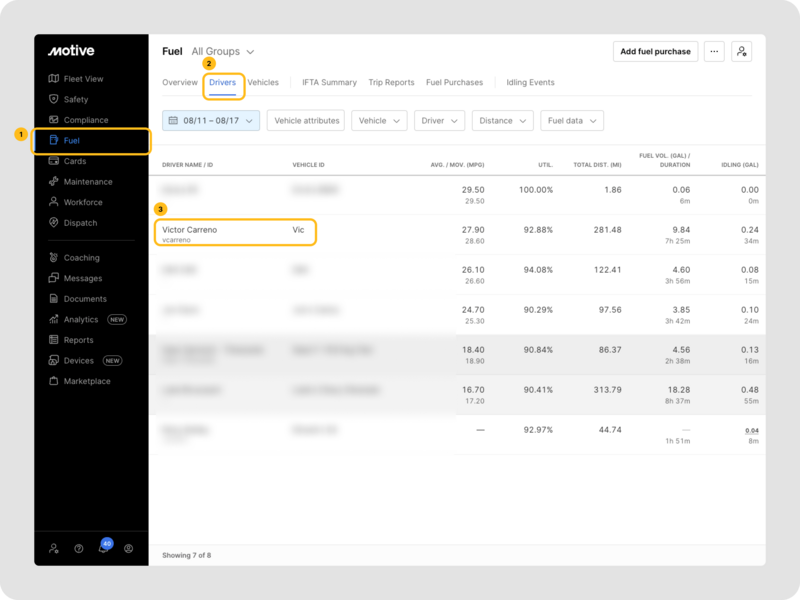Open the Marketplace sidebar icon

(54, 381)
